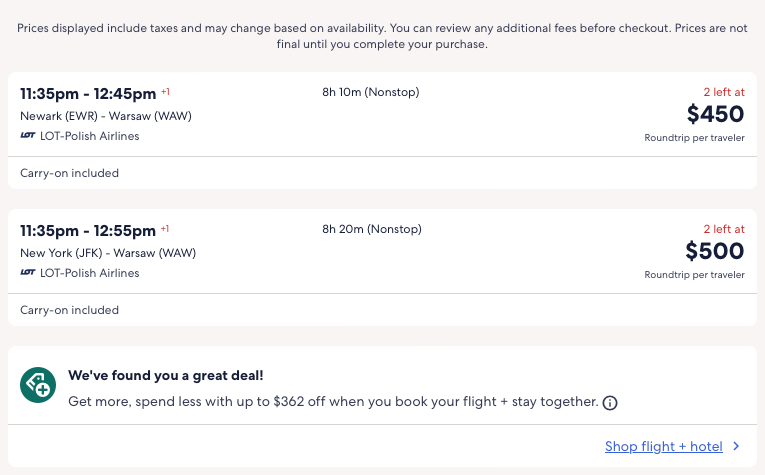Click the green deal tag icon

click(38, 385)
